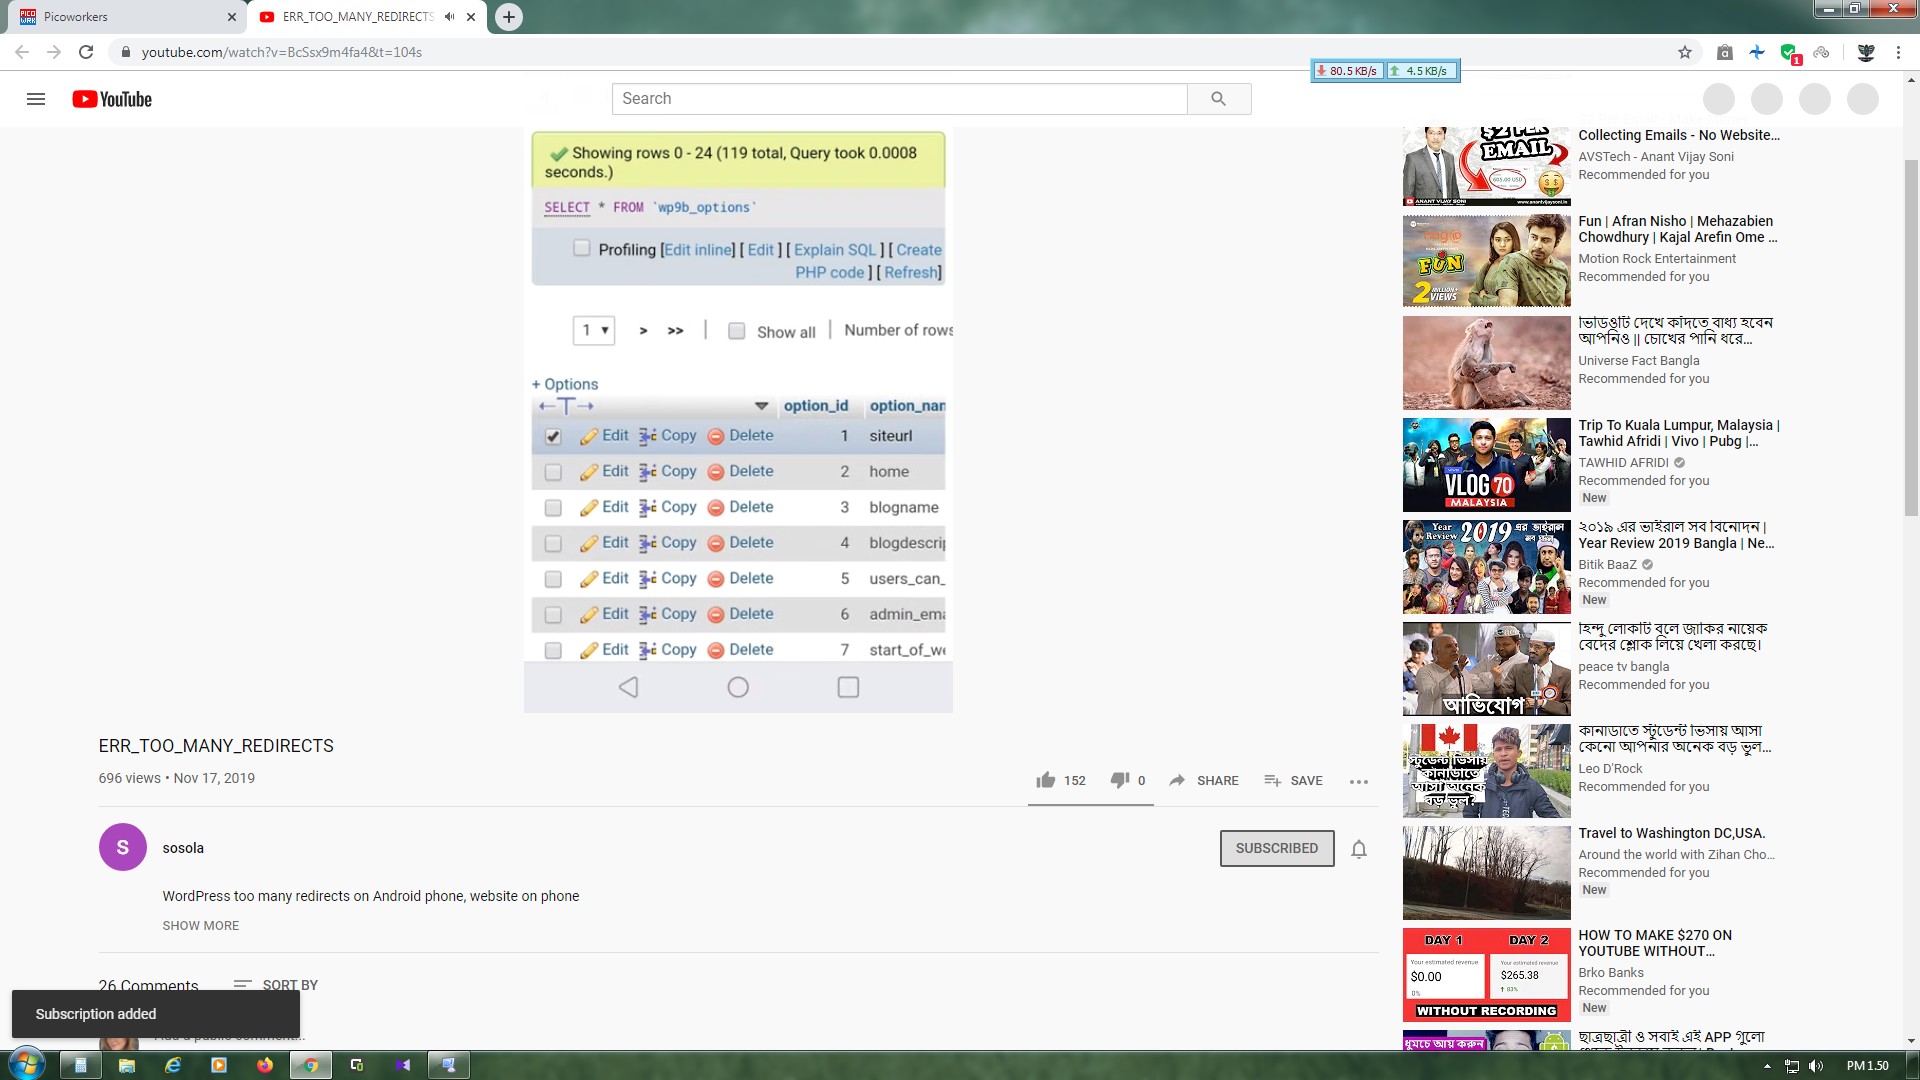Open SAVE to playlist option
Viewport: 1920px width, 1080px height.
[x=1293, y=781]
